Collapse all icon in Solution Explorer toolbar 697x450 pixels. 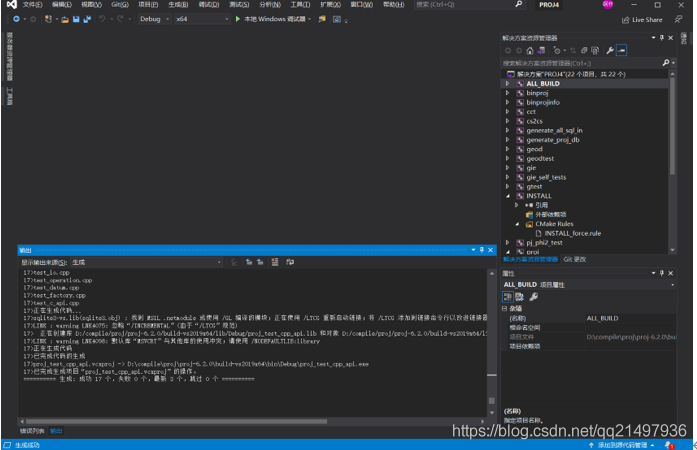(584, 51)
